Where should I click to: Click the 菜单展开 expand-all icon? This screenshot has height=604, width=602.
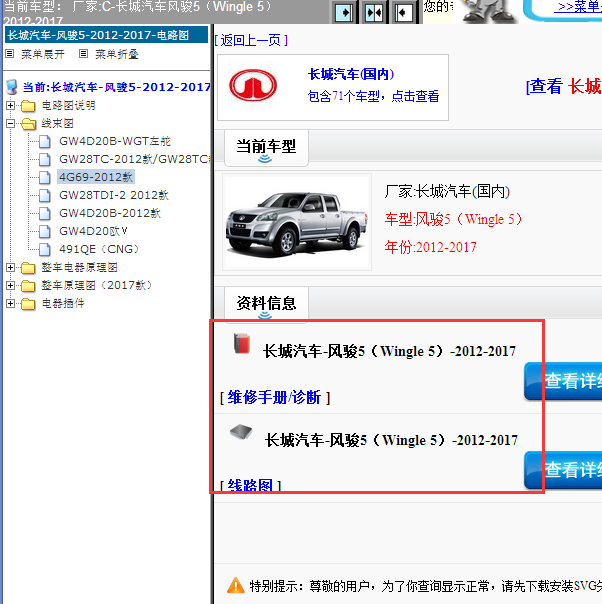click(9, 54)
